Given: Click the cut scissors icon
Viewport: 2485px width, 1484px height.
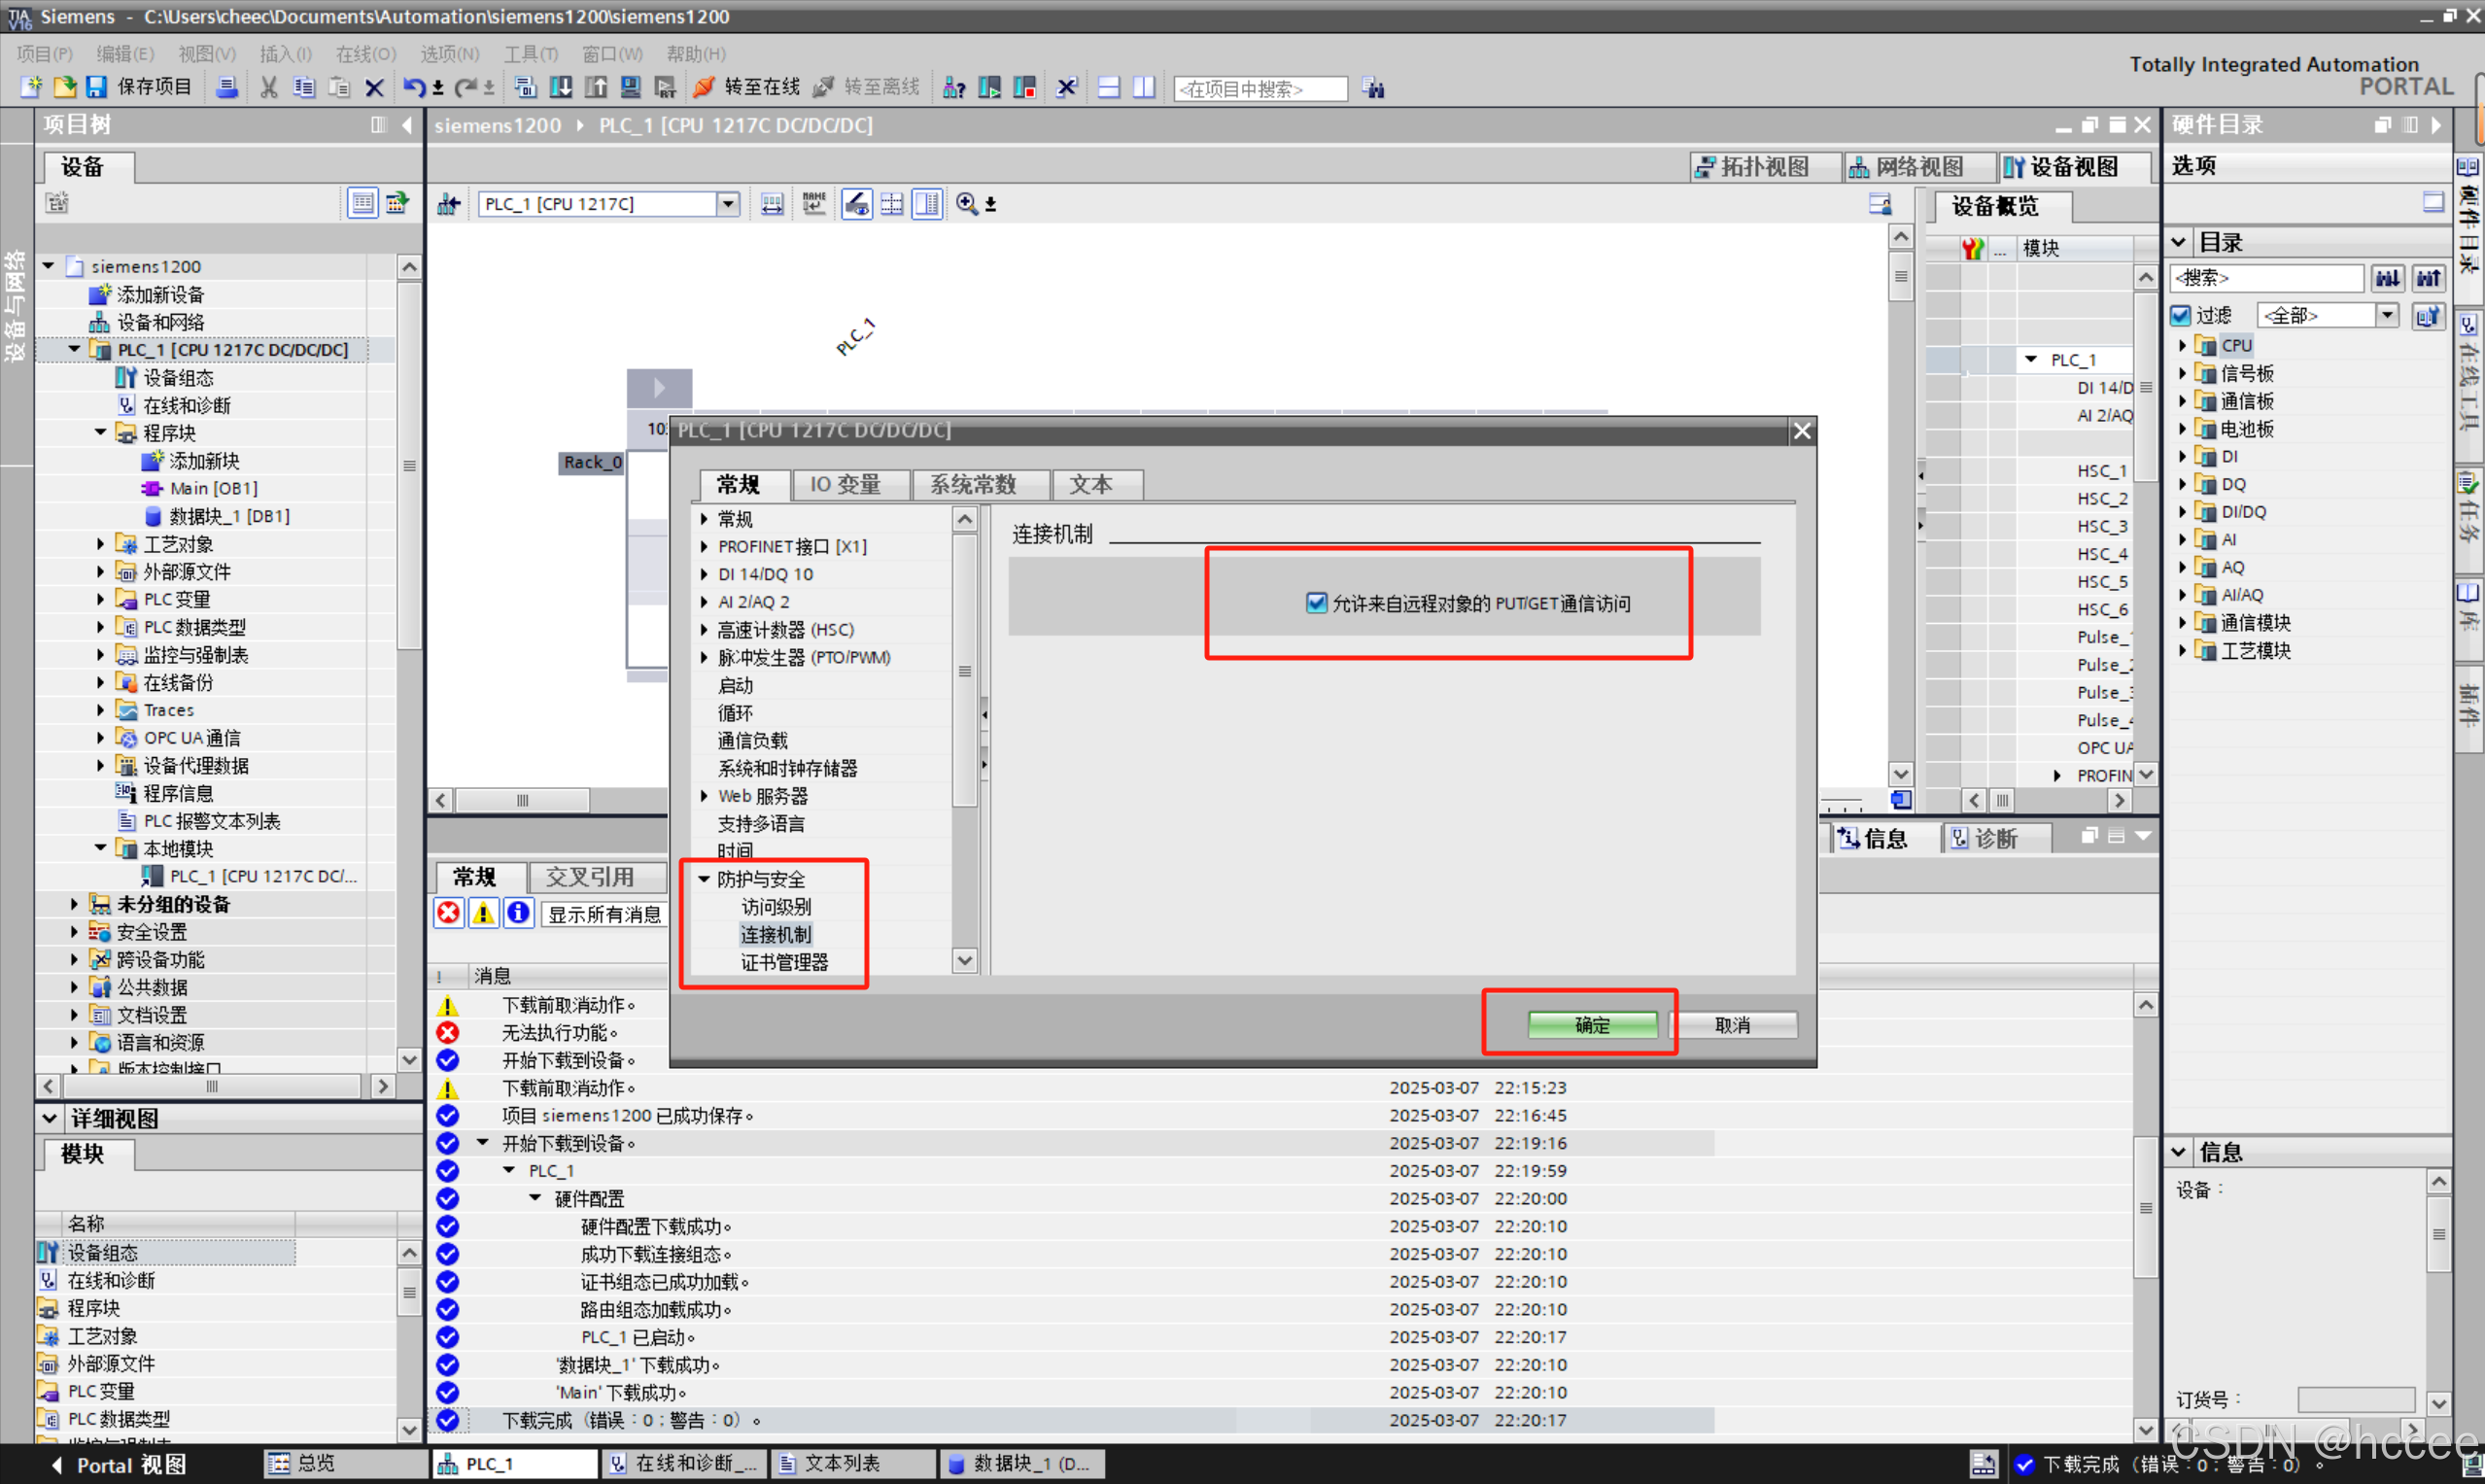Looking at the screenshot, I should [x=268, y=88].
